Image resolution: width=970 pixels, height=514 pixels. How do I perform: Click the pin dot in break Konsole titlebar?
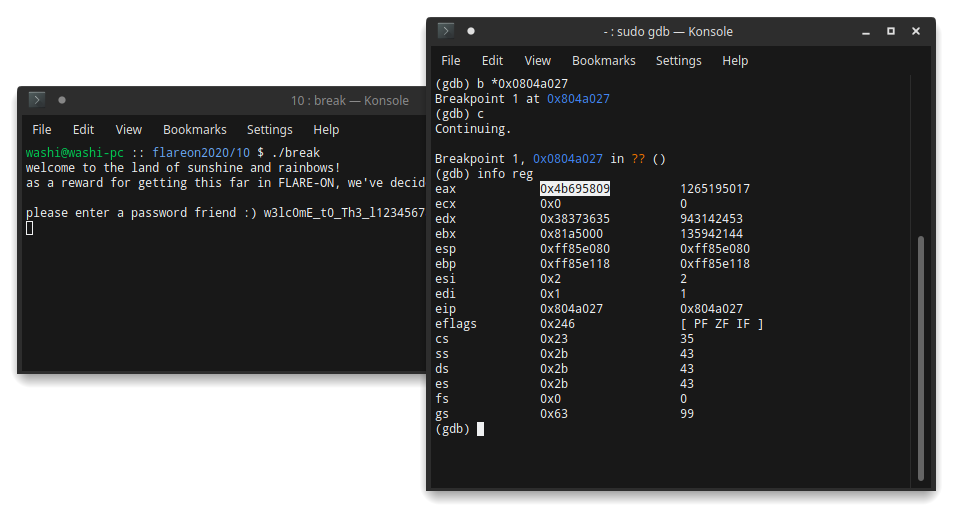tap(62, 100)
